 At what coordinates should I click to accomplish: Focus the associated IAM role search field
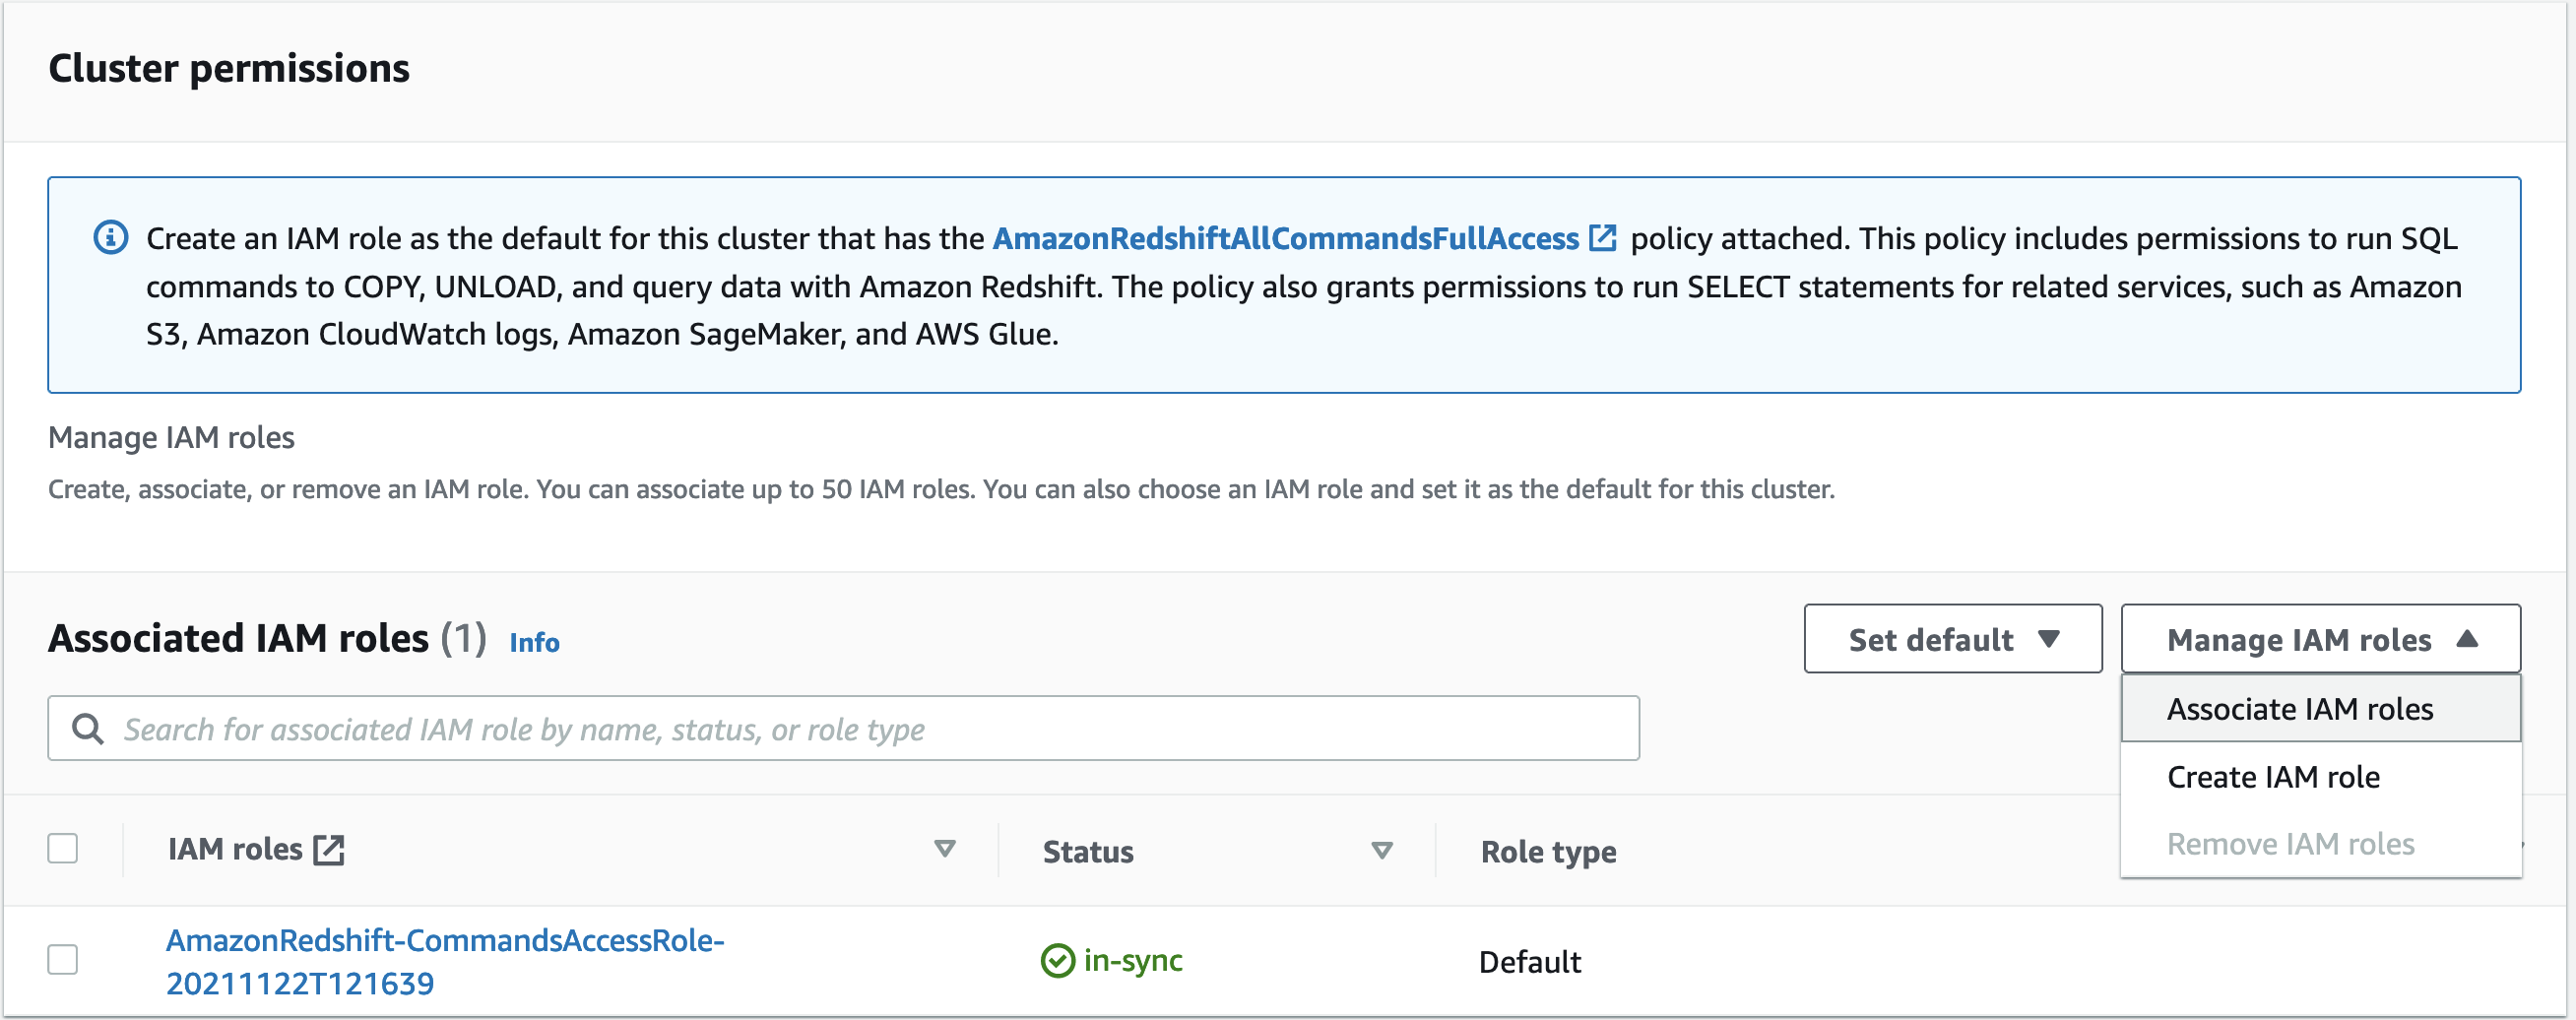click(x=860, y=729)
